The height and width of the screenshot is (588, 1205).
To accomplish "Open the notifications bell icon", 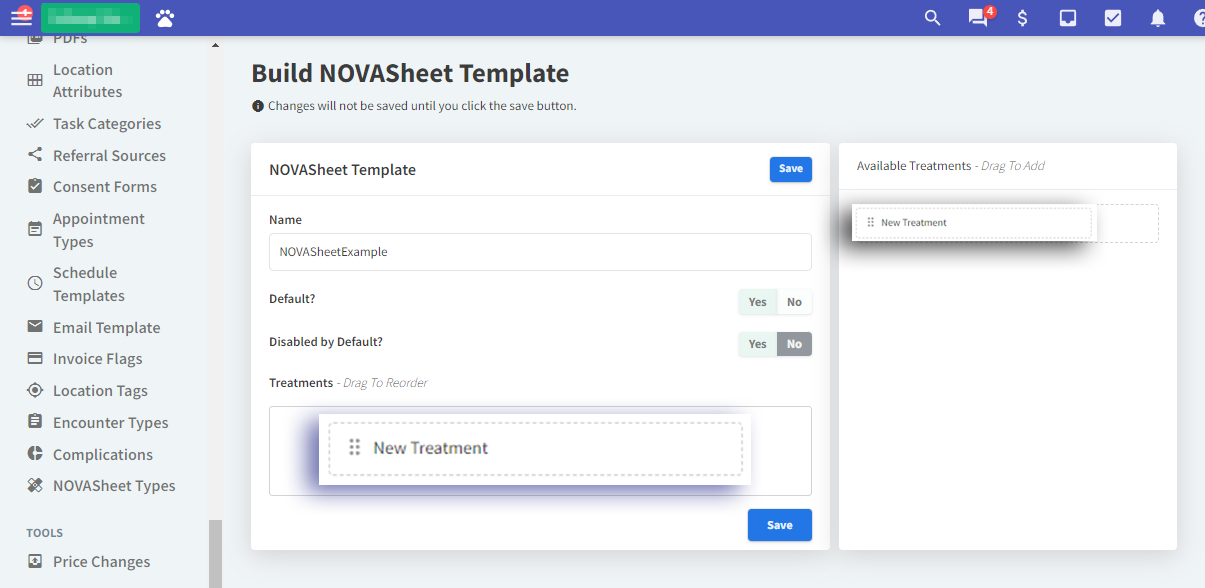I will 1158,18.
